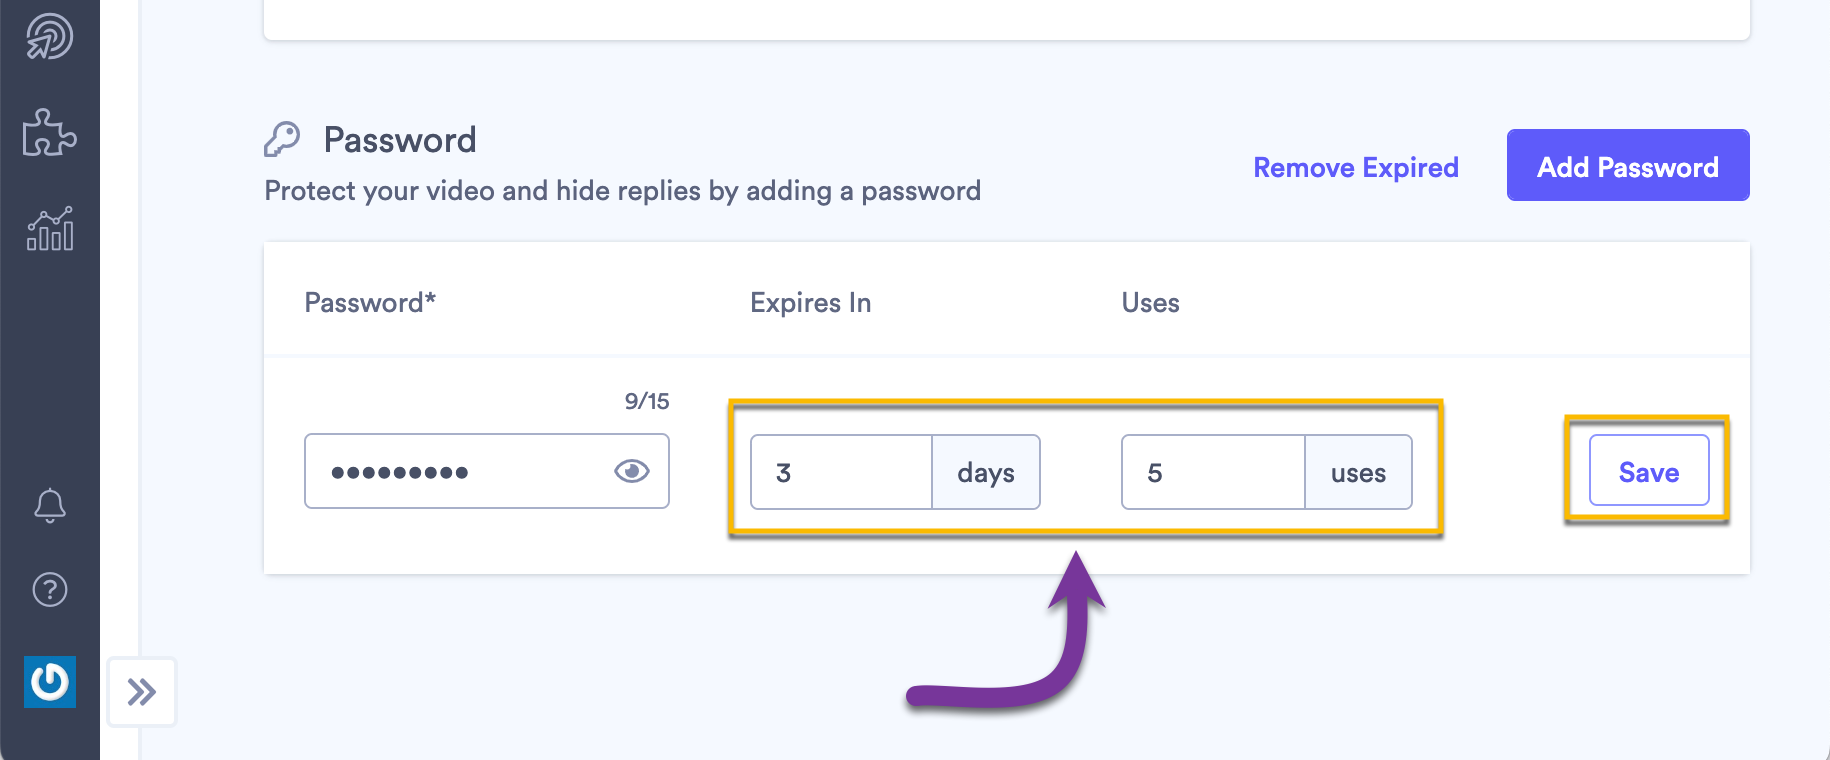1830x760 pixels.
Task: Click the Expires In column header
Action: 810,303
